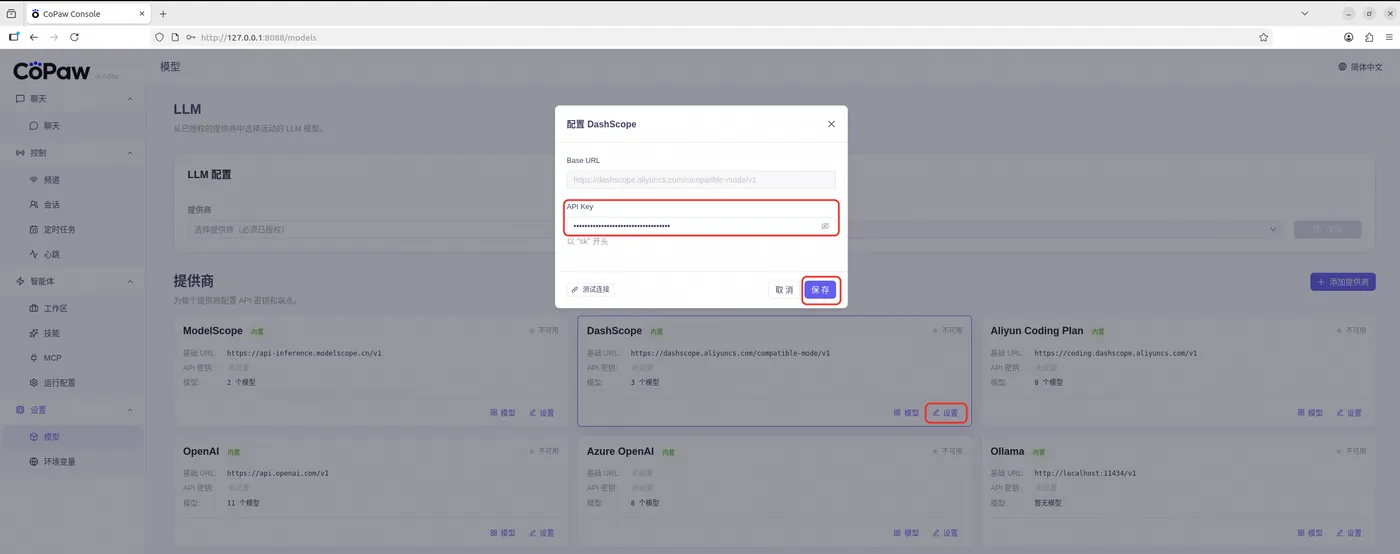Click the 测试连接 button
Screen dimensions: 1400x554
point(590,289)
